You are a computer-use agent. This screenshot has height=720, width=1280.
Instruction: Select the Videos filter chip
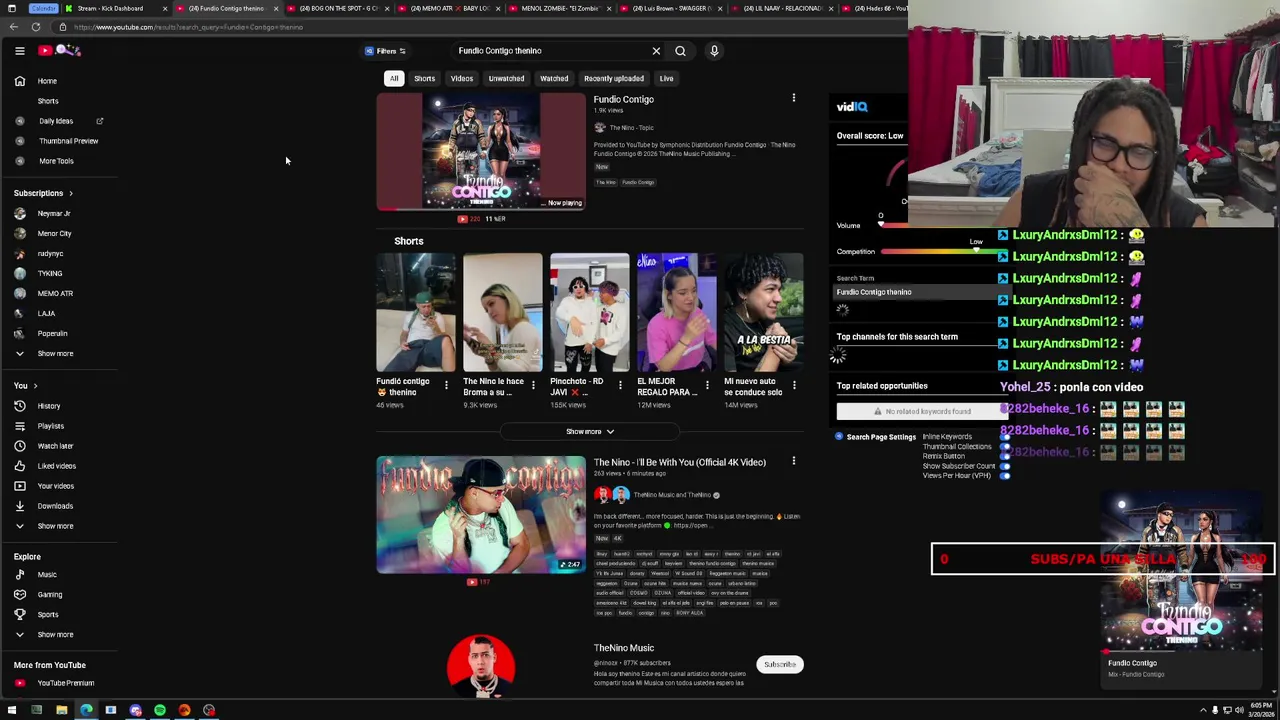point(461,78)
